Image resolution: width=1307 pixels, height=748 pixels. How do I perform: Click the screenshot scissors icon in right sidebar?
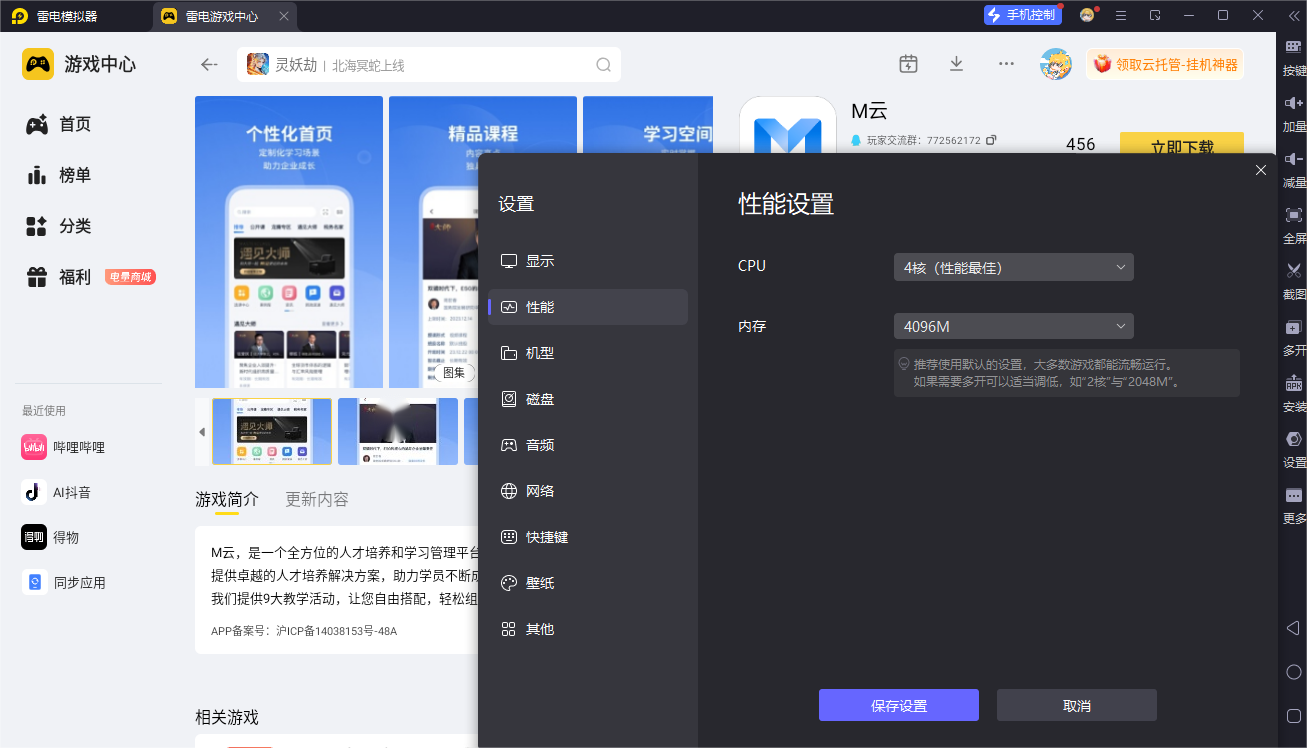[1293, 271]
